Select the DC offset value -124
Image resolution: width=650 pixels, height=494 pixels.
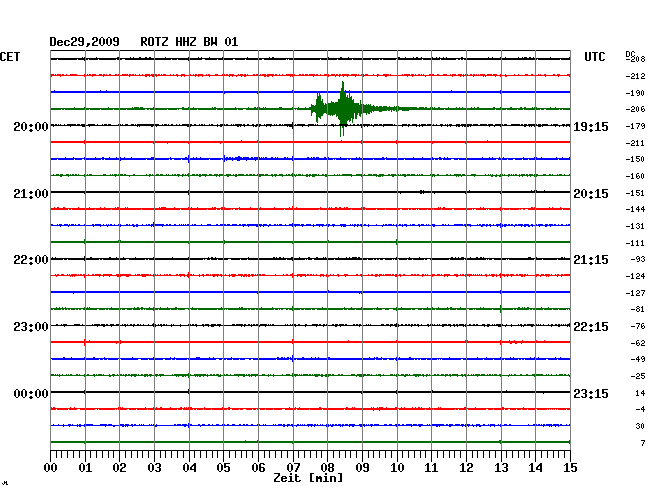(x=635, y=276)
